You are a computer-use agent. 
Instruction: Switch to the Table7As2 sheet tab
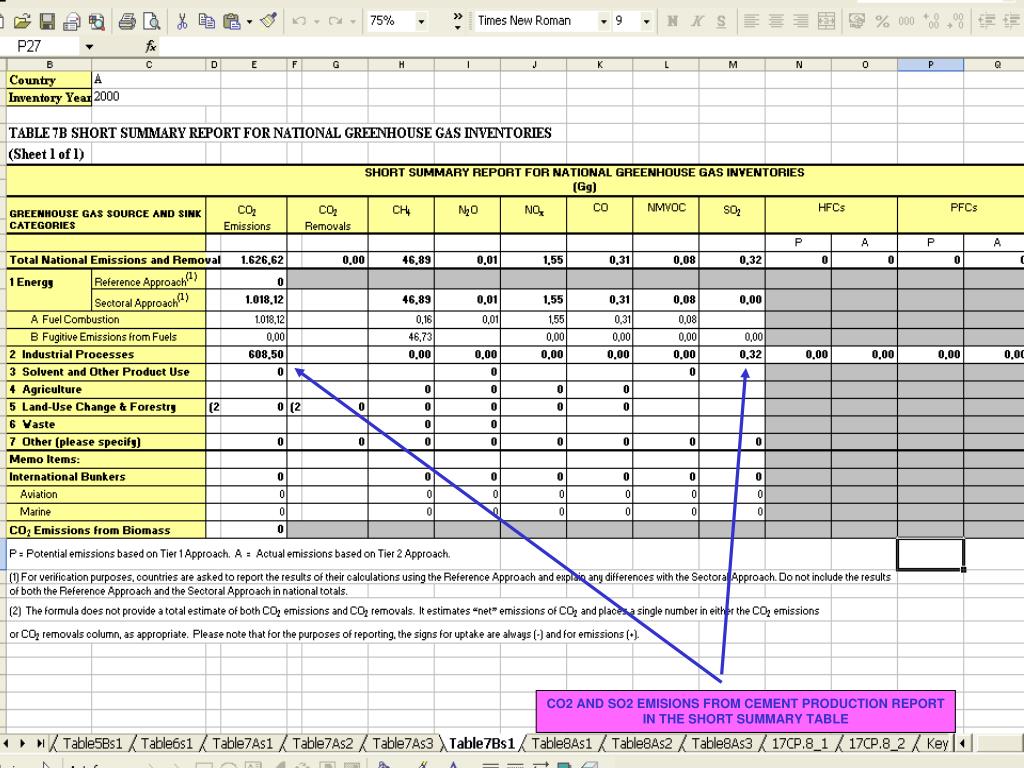323,743
